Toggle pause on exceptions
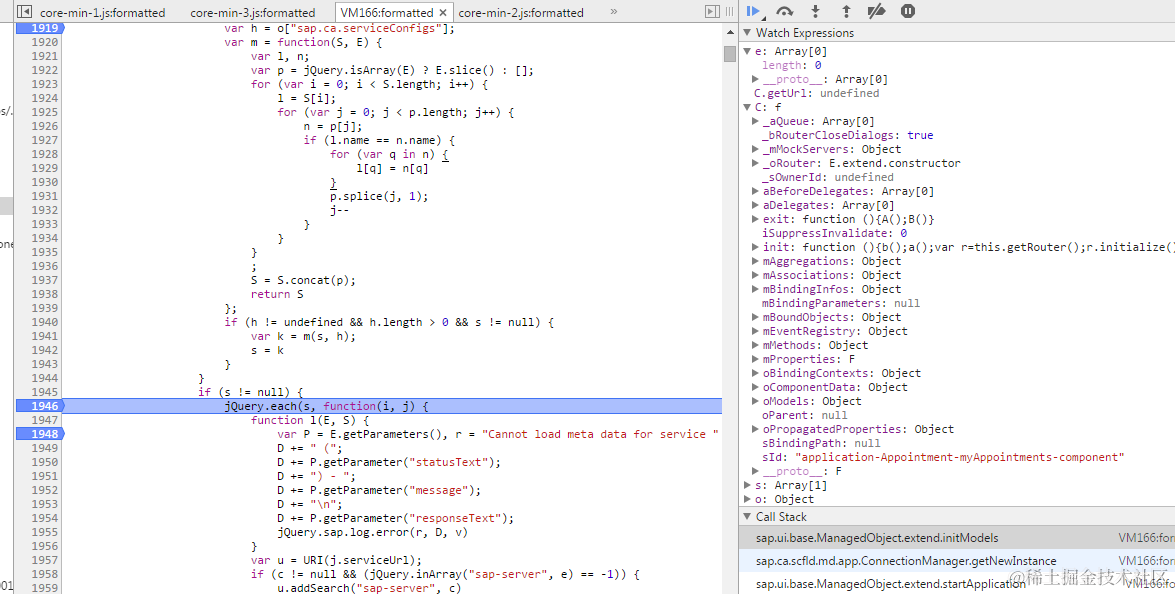Screen dimensions: 1175x594 pos(907,11)
